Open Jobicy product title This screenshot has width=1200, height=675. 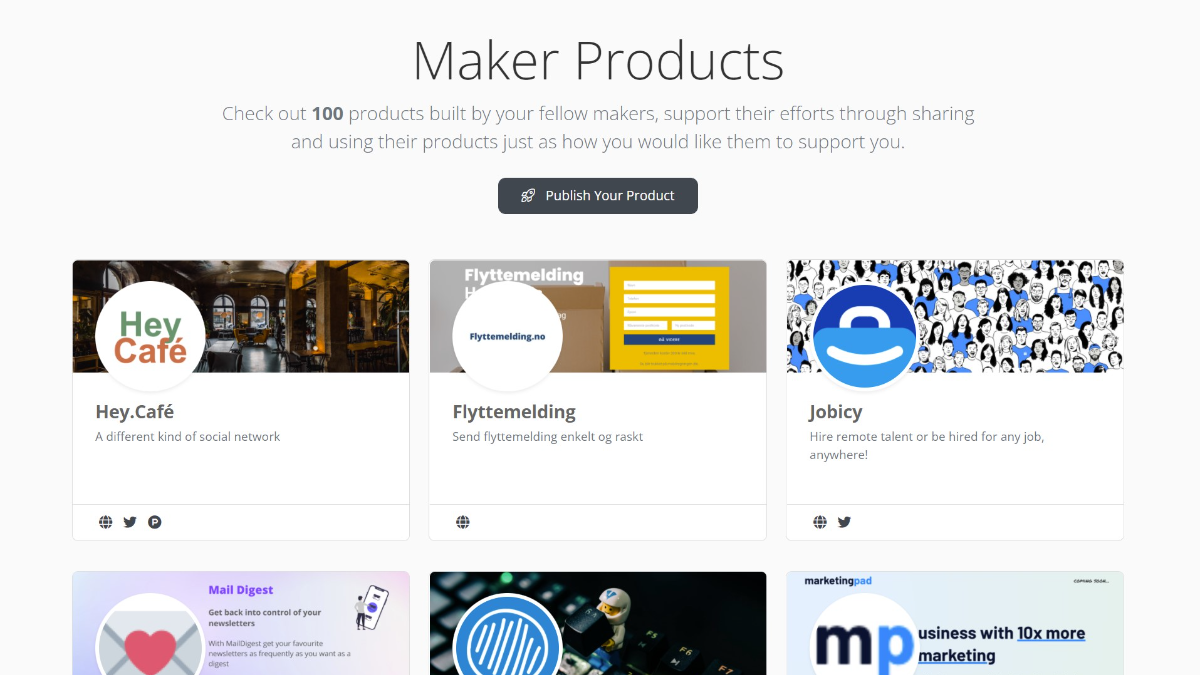[x=836, y=412]
